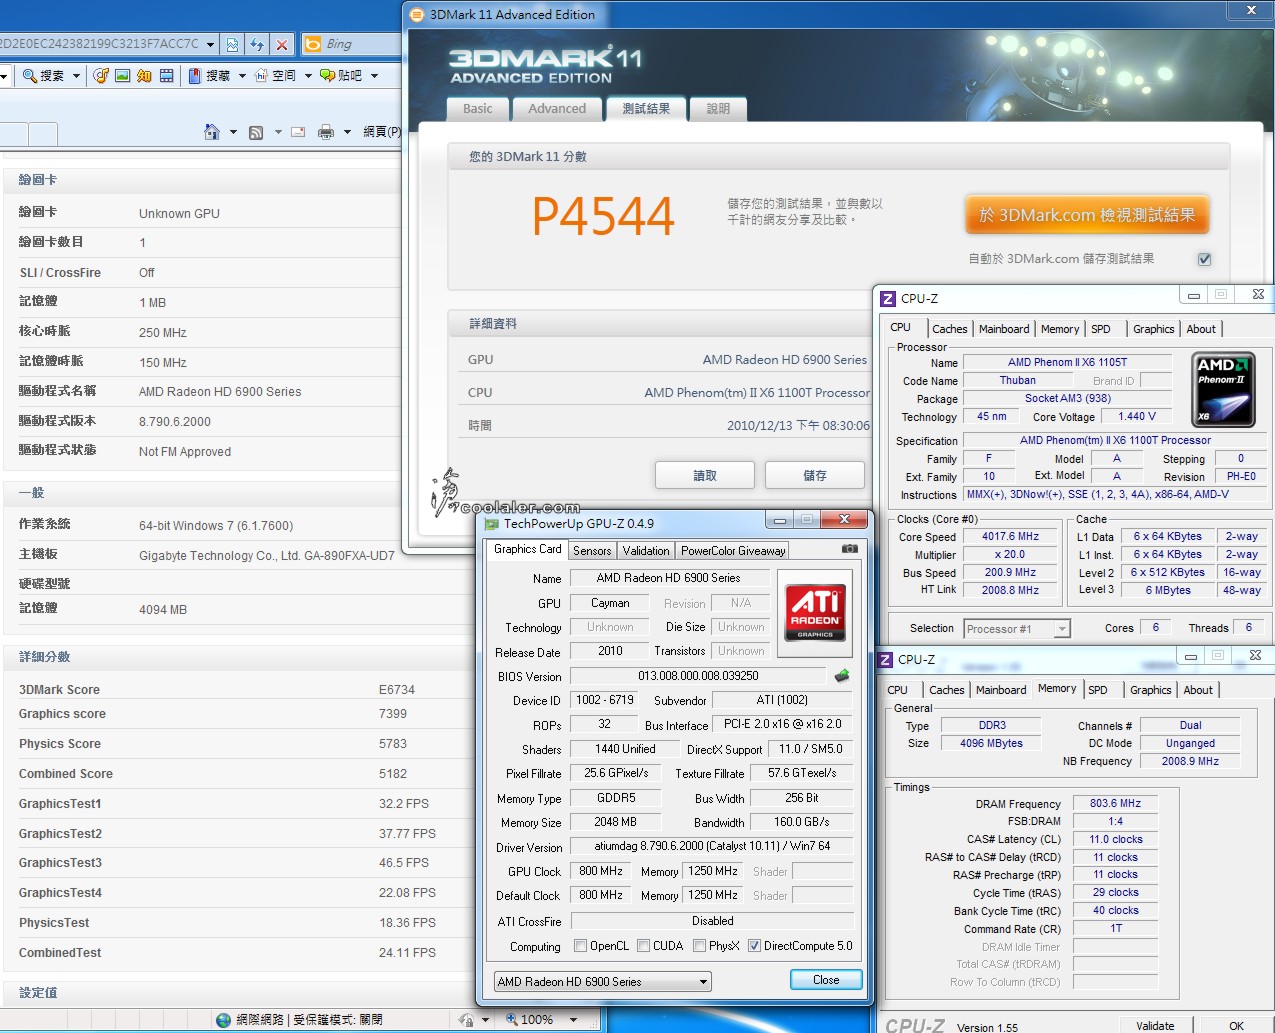This screenshot has width=1275, height=1033.
Task: Click the Bing search input field
Action: pyautogui.click(x=362, y=44)
